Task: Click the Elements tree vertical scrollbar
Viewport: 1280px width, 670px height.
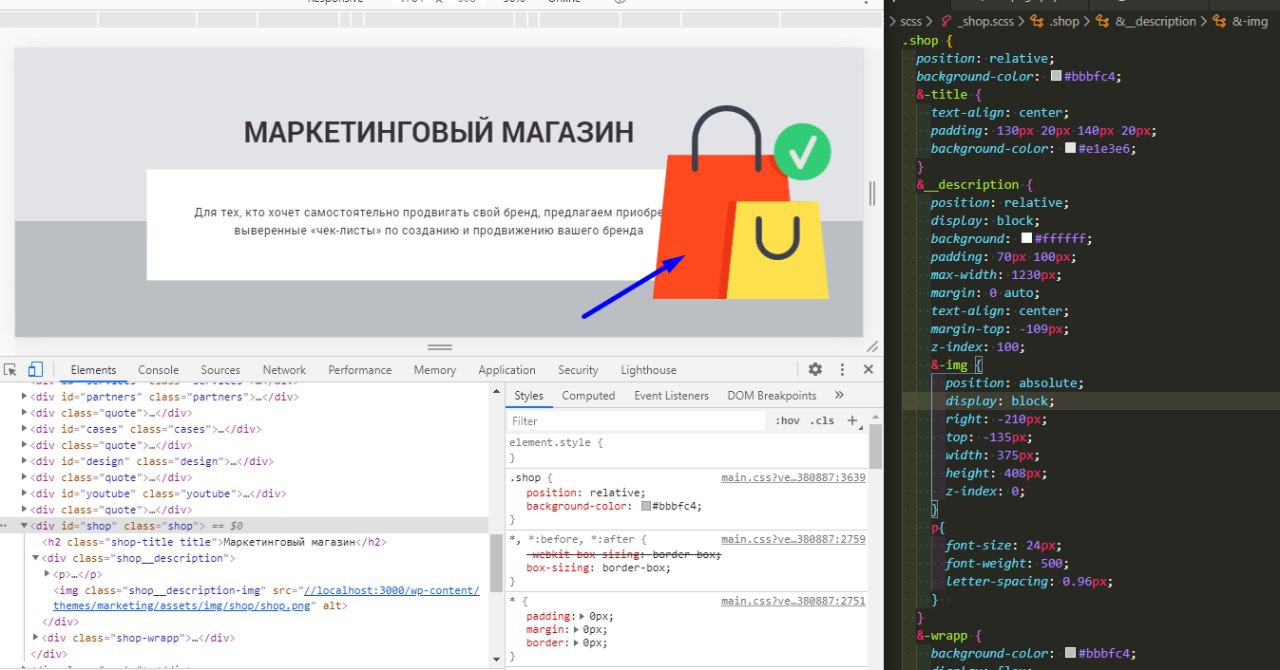Action: coord(496,563)
